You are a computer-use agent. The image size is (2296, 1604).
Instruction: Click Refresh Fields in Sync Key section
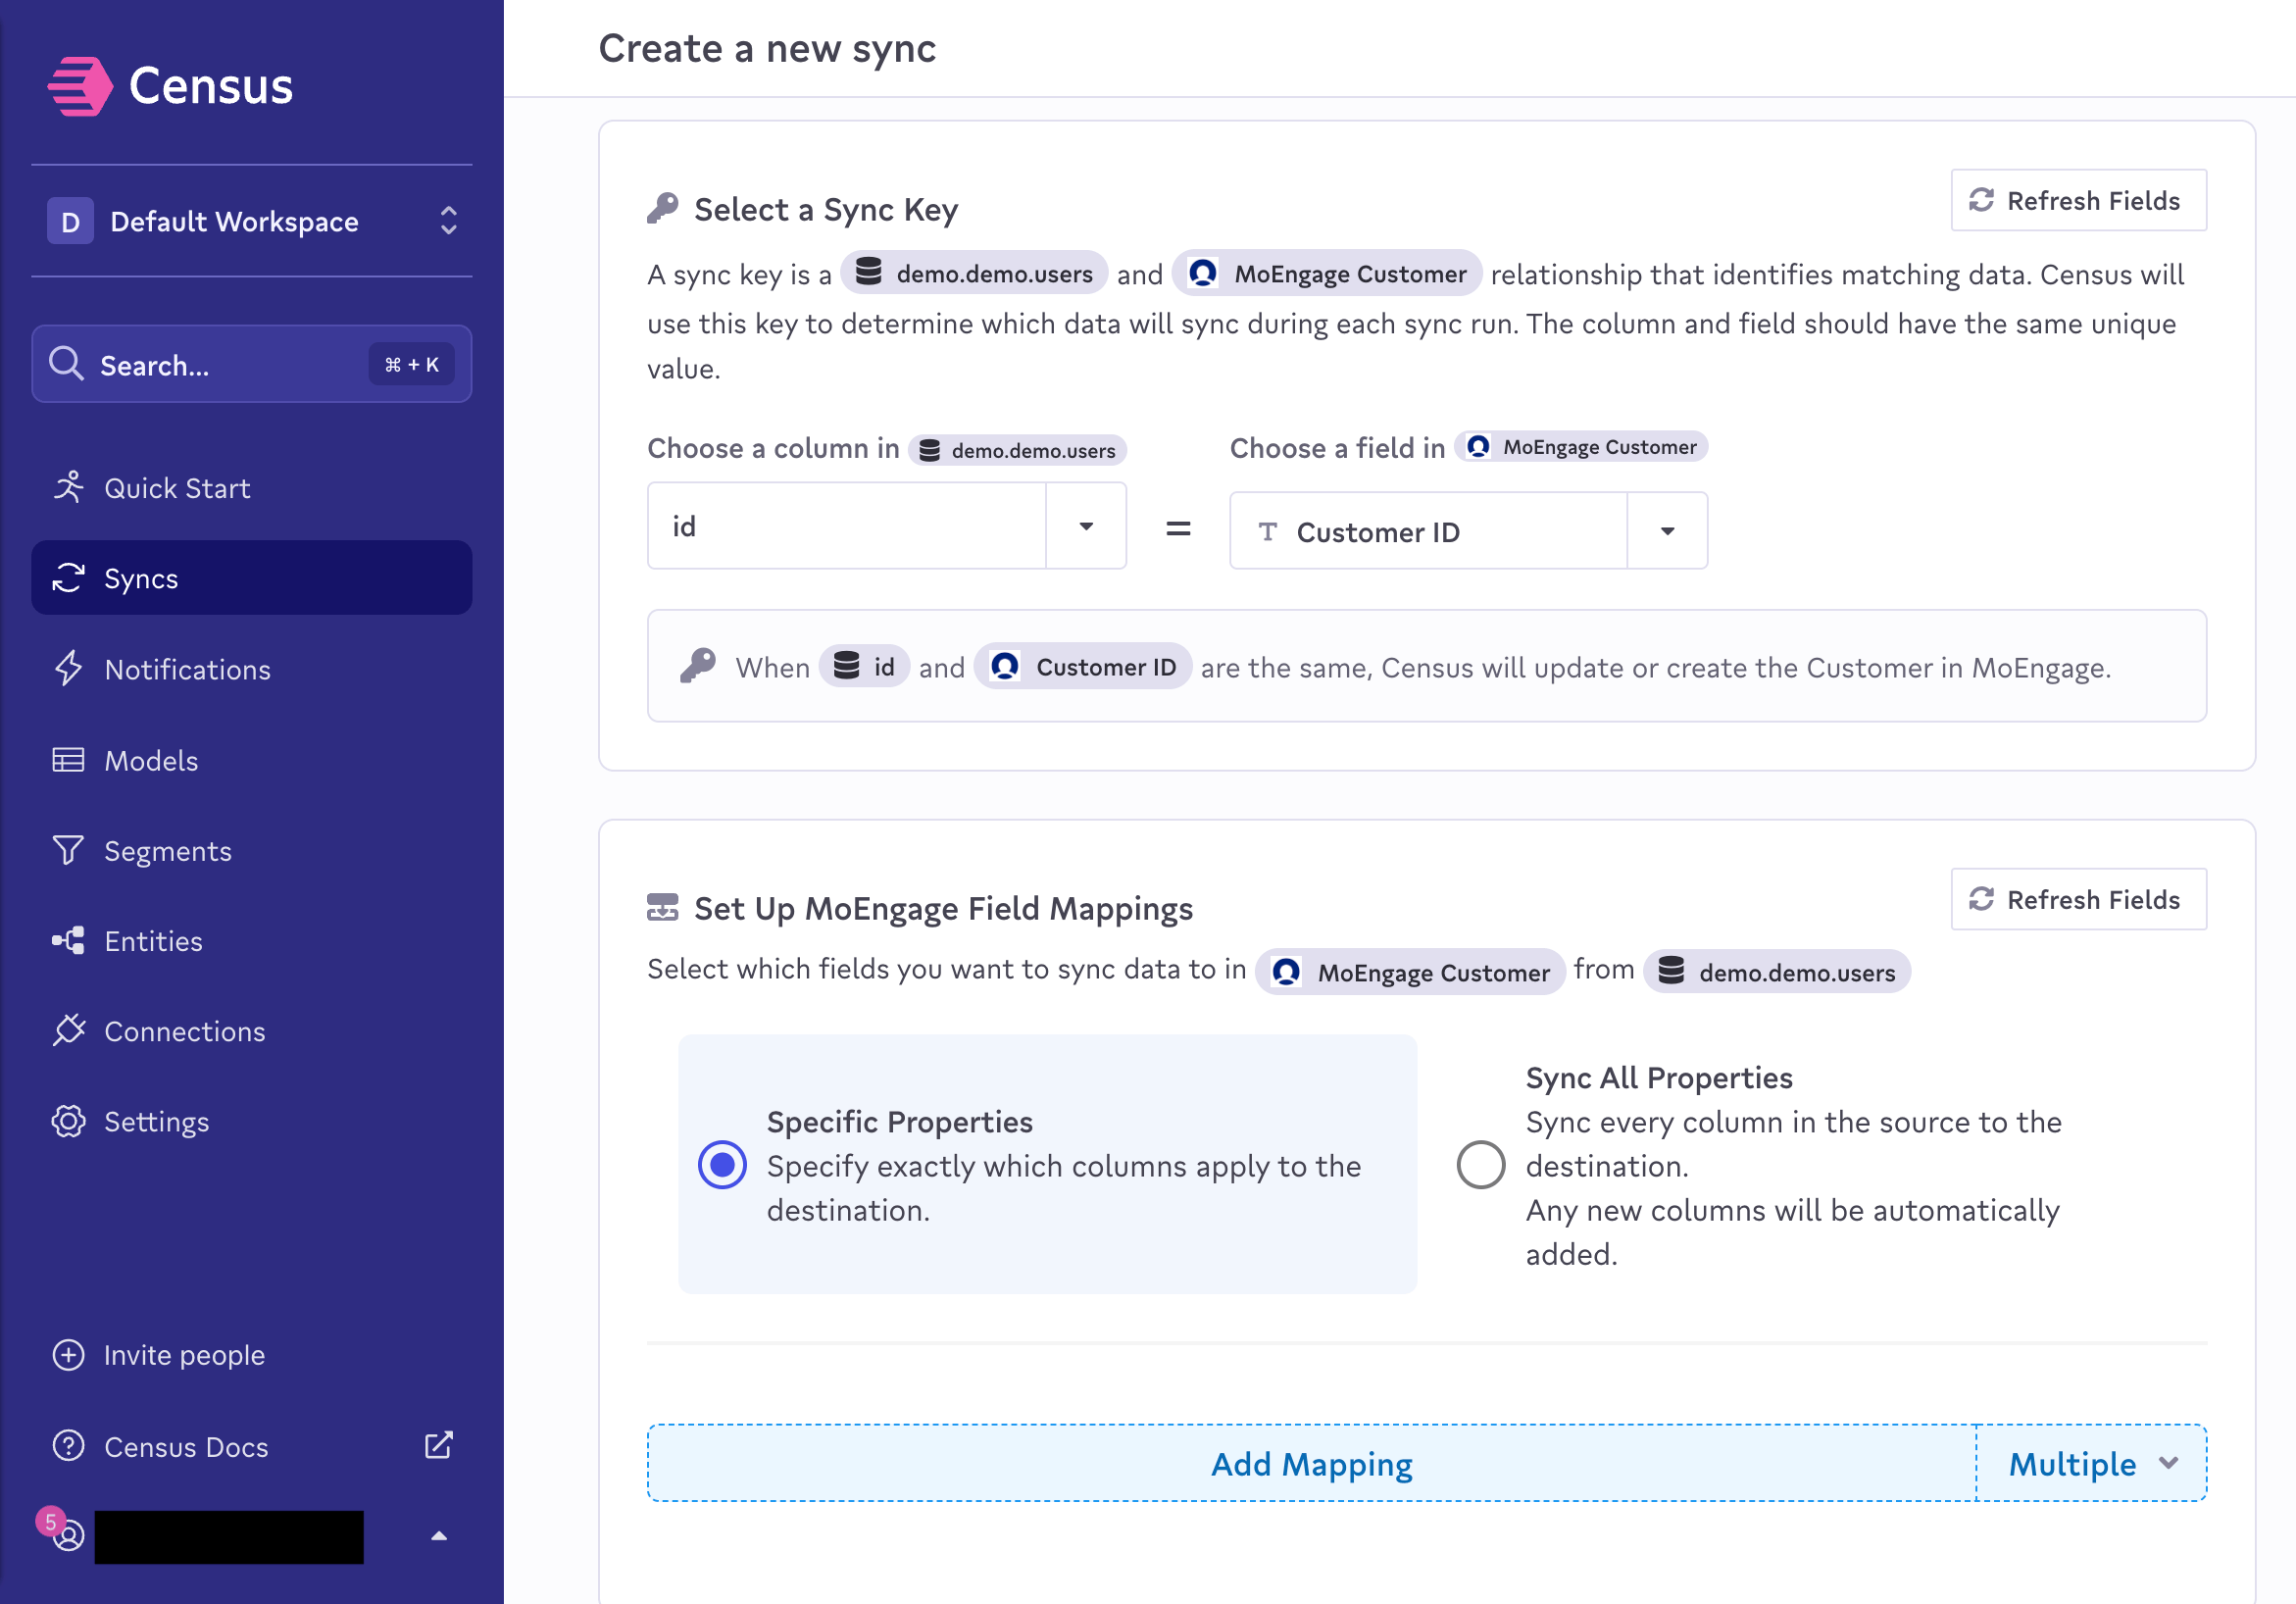tap(2078, 200)
